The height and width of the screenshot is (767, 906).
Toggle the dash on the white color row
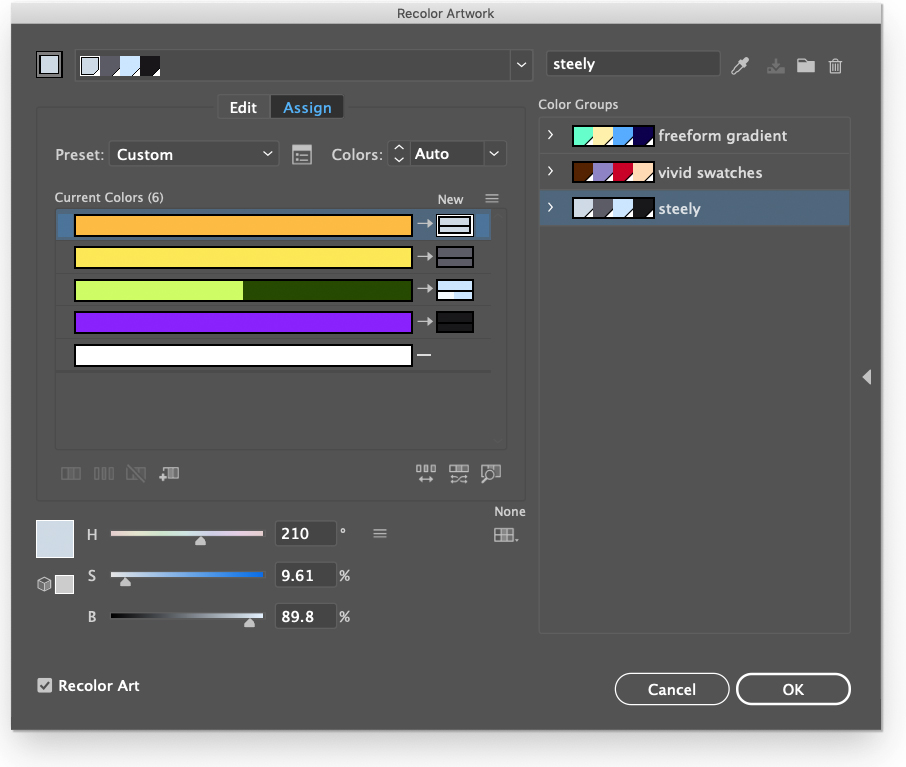pos(424,355)
